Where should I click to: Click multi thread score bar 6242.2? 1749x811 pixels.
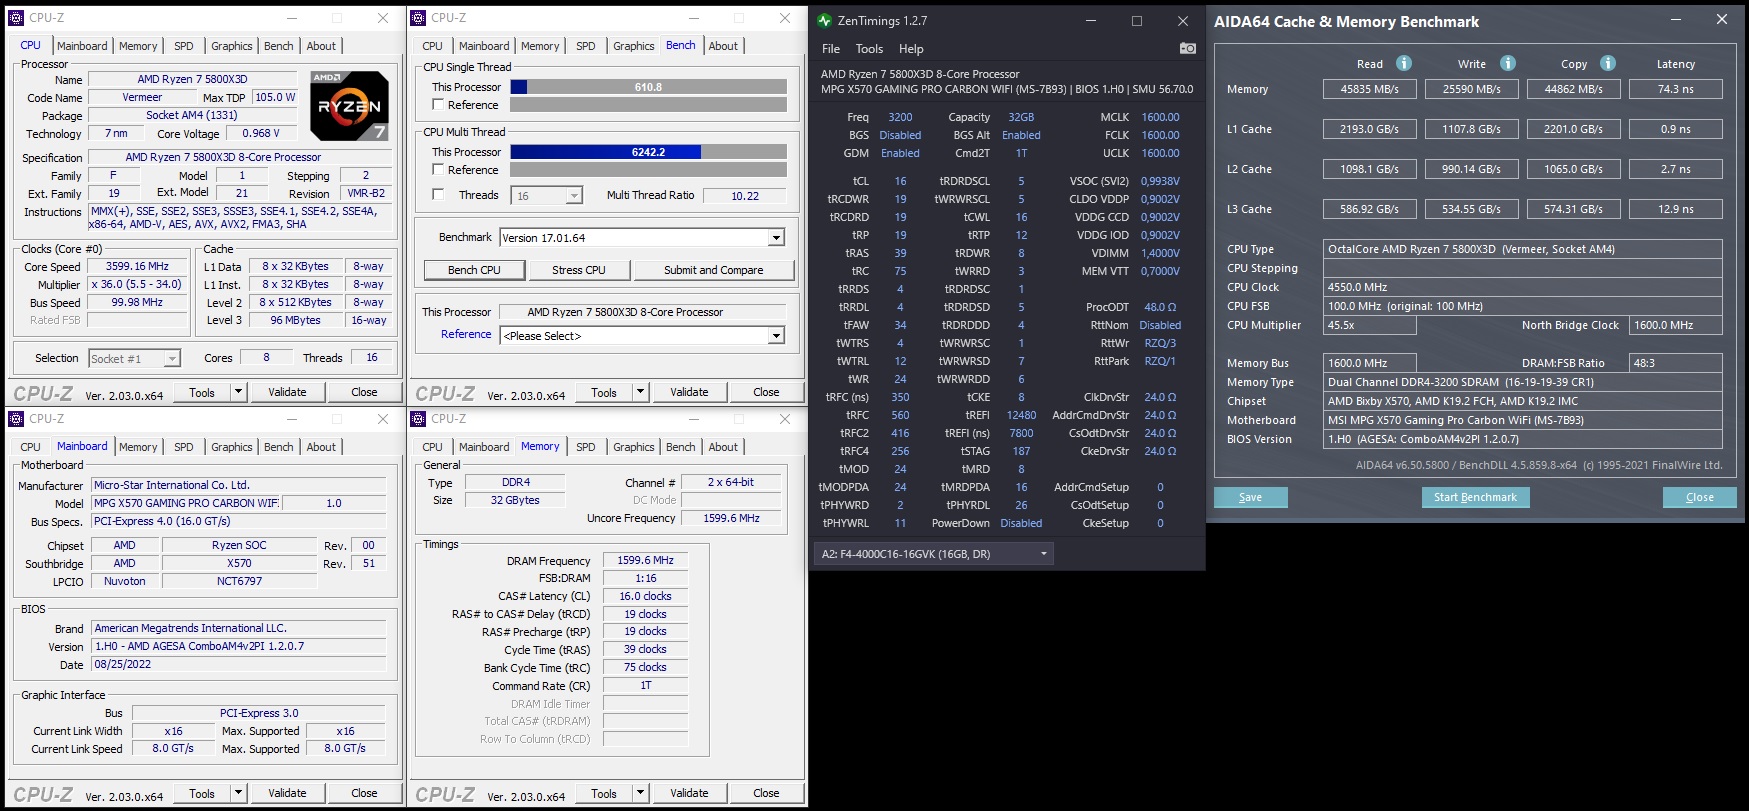[649, 152]
